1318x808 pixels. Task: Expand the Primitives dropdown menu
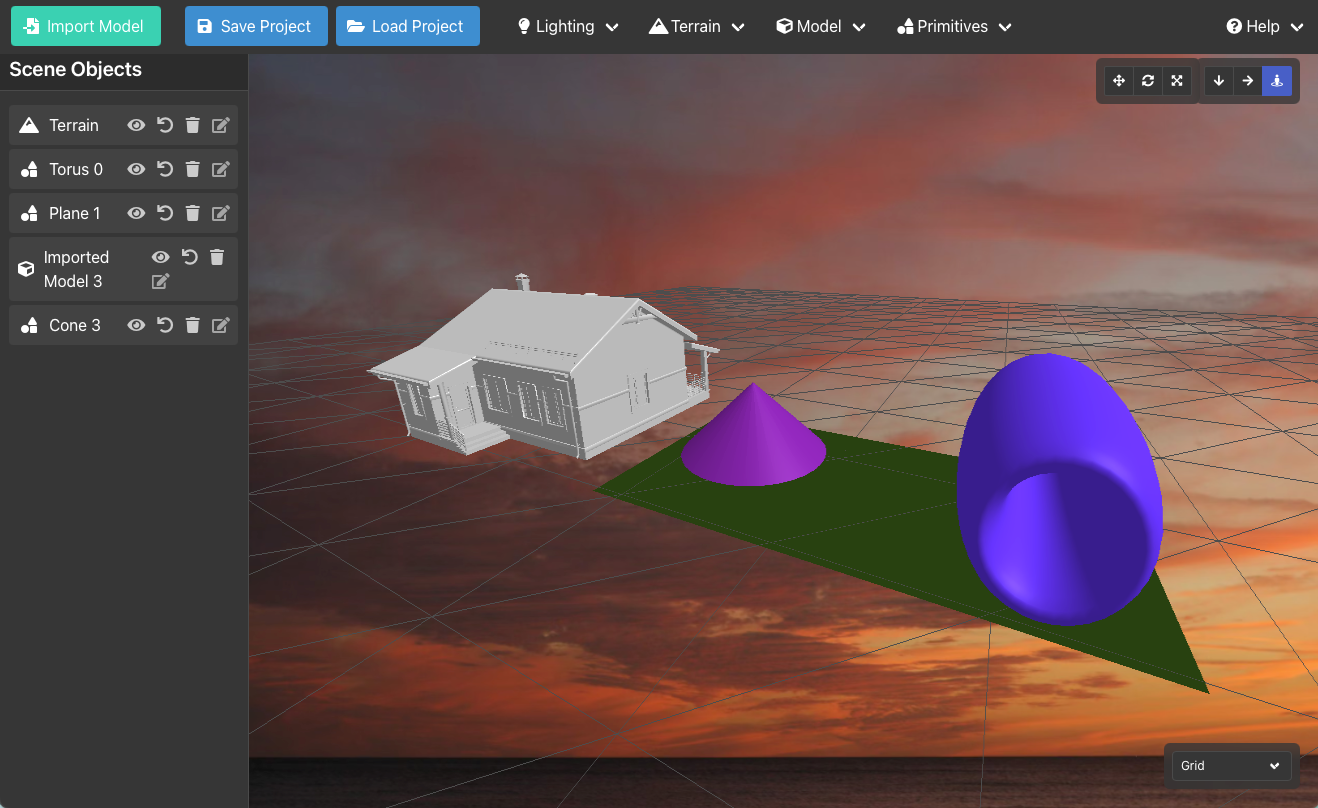point(954,27)
